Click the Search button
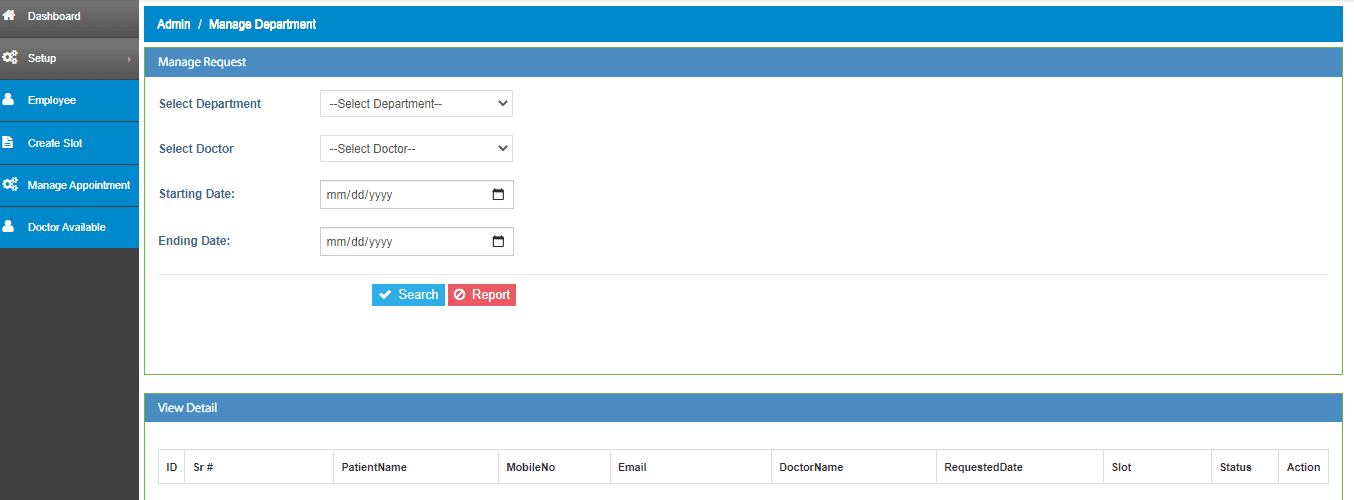 408,295
